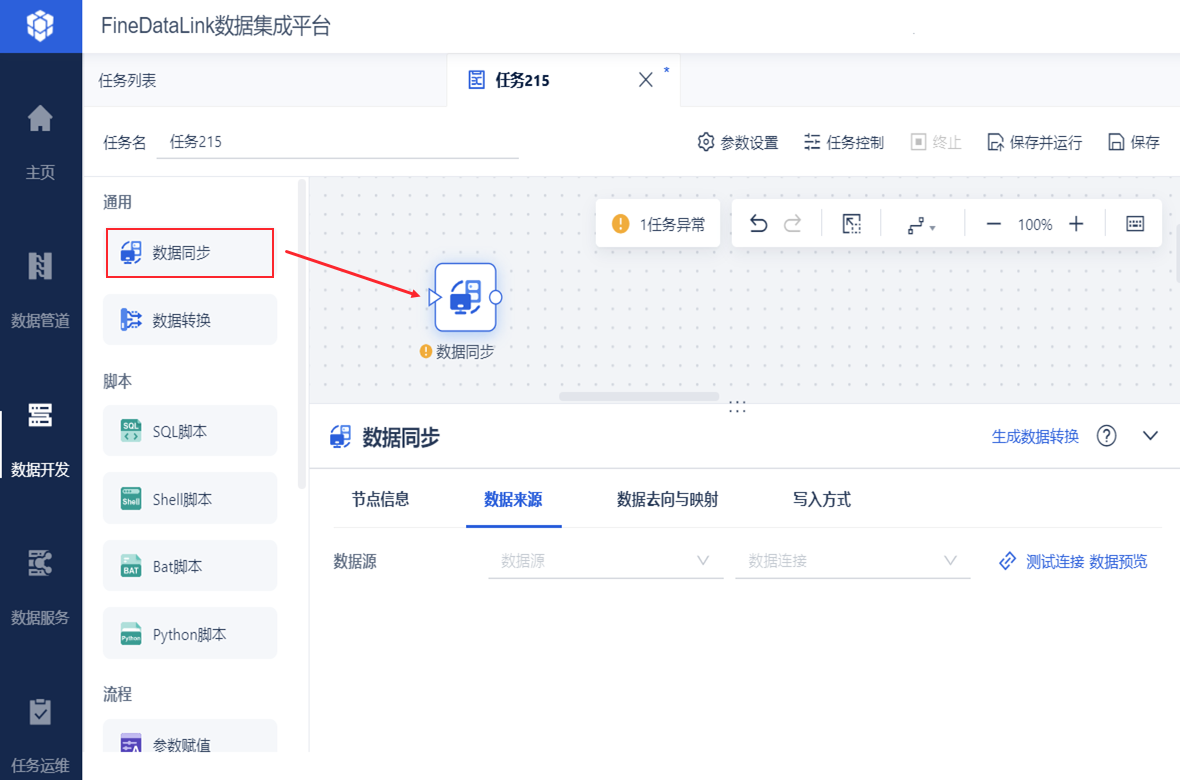Image resolution: width=1180 pixels, height=780 pixels.
Task: Click the 任务名 input field
Action: pos(337,142)
